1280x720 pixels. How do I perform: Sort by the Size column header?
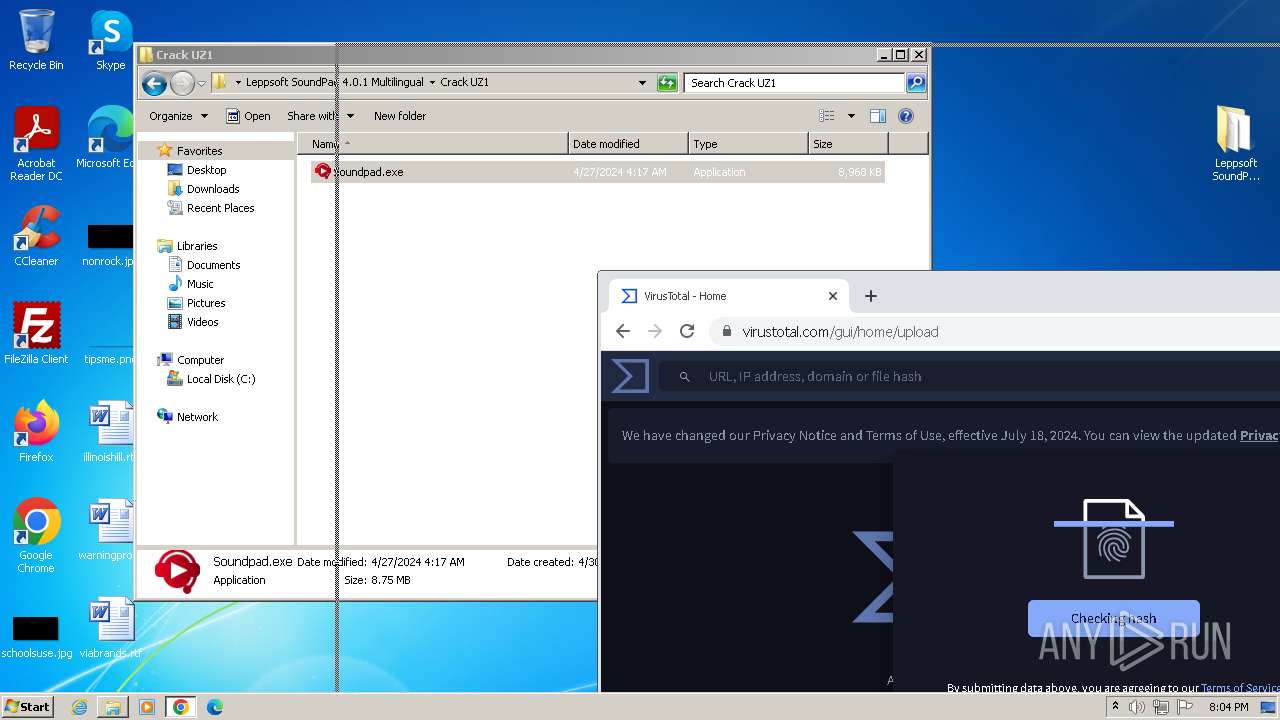pos(848,144)
